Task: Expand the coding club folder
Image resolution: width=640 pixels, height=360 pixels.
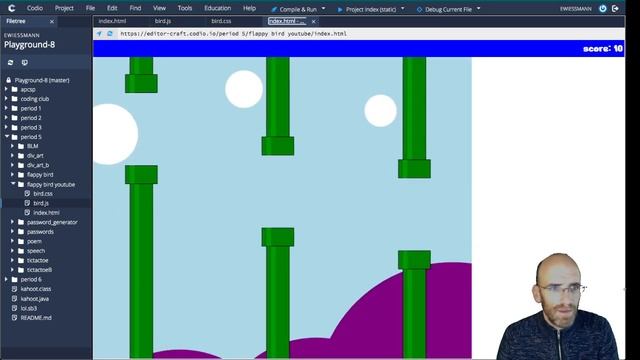Action: (6, 98)
